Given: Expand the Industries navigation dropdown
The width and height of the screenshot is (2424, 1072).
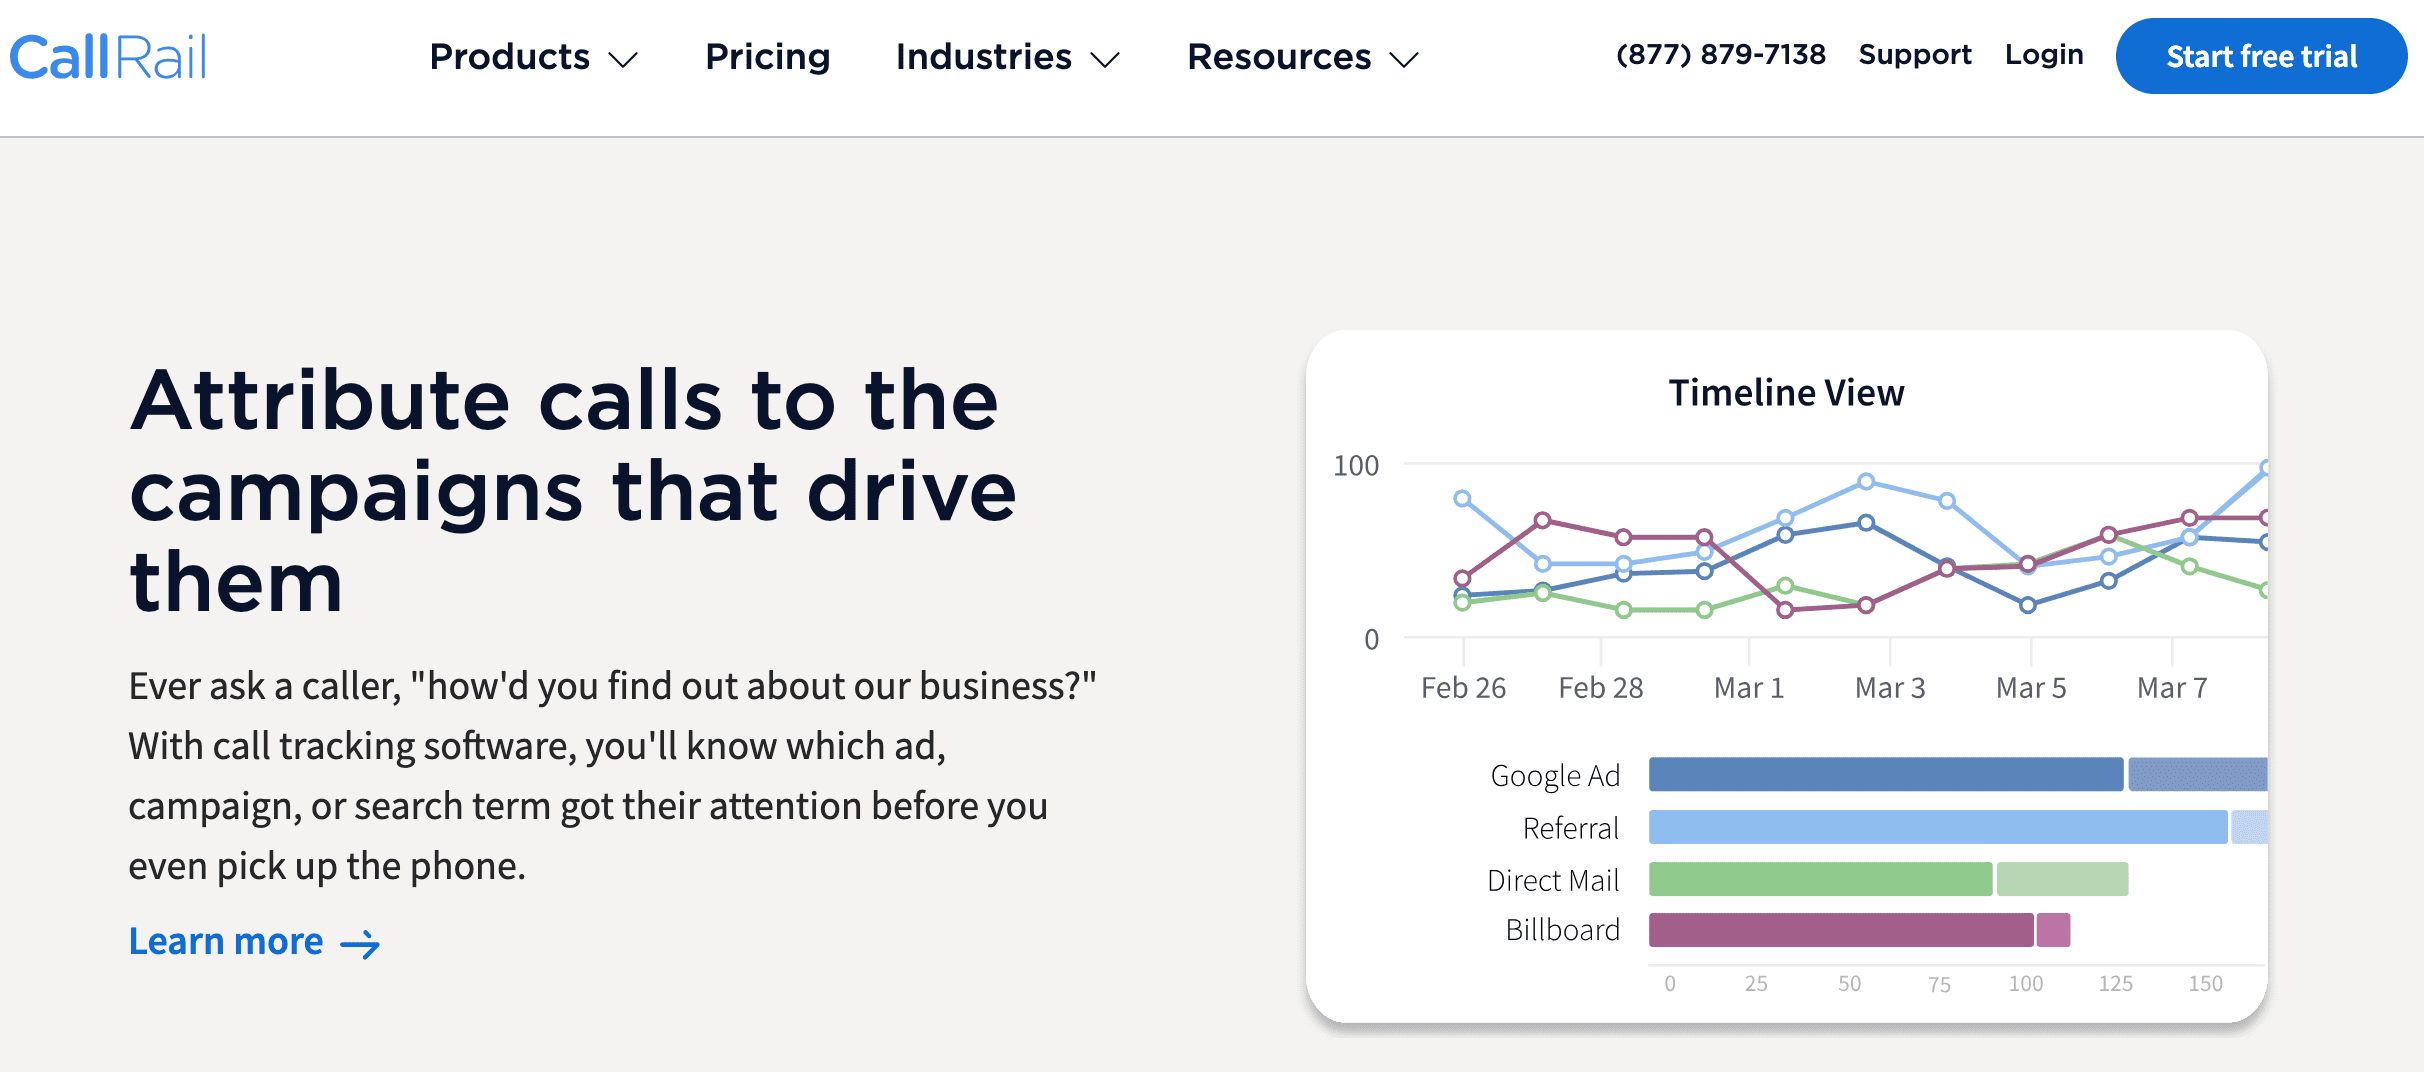Looking at the screenshot, I should coord(984,57).
